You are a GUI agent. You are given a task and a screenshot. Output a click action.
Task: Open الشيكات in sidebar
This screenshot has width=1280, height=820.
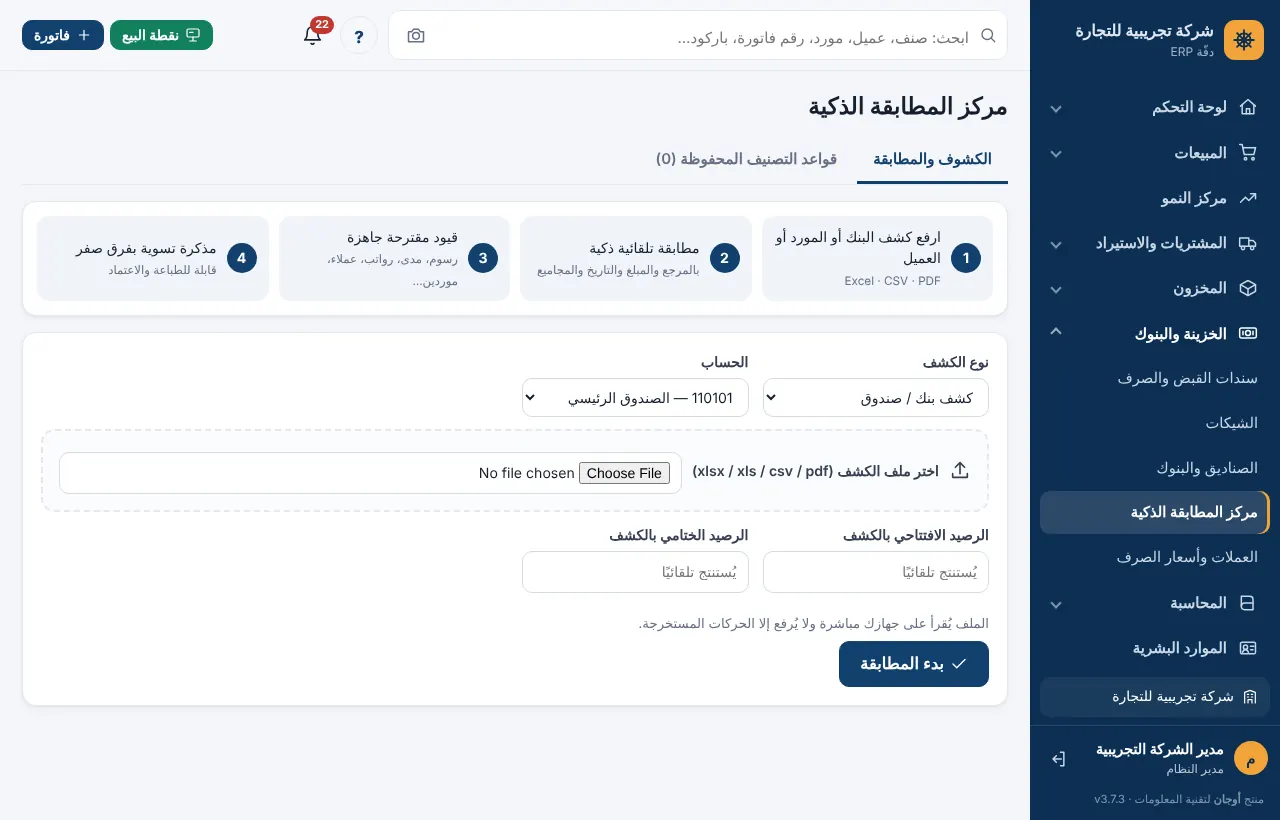click(x=1155, y=423)
